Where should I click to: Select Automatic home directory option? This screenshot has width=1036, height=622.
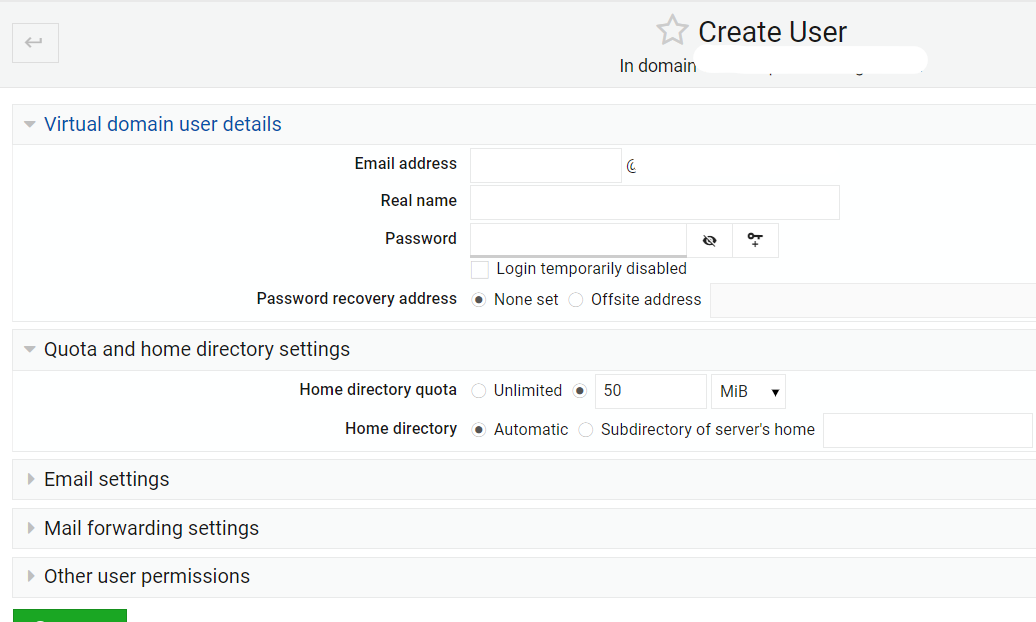(x=479, y=430)
